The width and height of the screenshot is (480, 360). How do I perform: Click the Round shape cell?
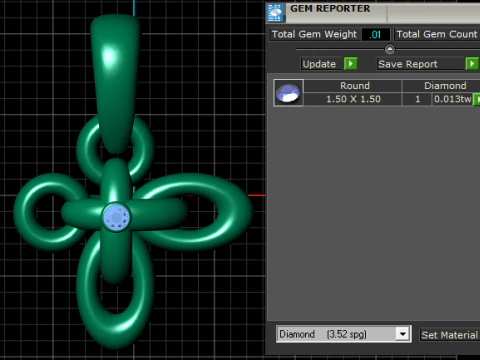pyautogui.click(x=354, y=86)
